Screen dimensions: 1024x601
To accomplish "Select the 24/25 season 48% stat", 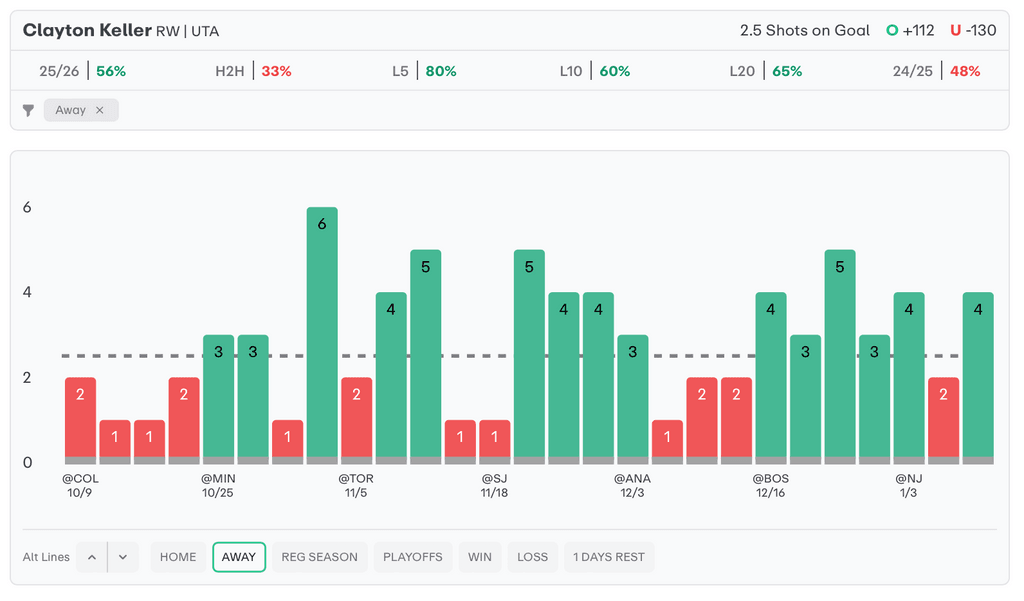I will 936,71.
